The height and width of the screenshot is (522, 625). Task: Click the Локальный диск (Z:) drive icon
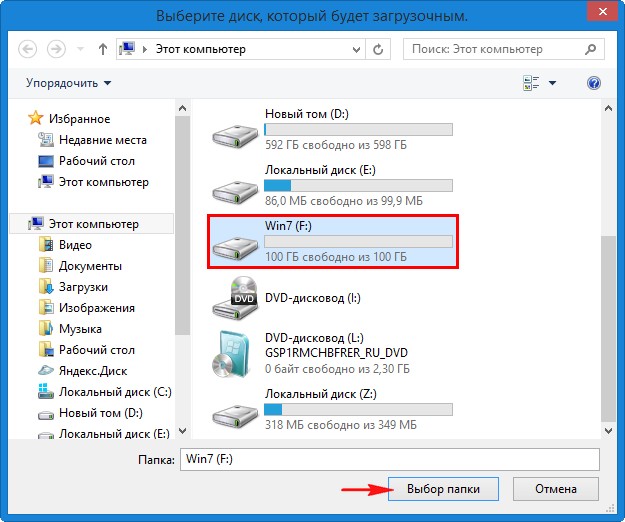[235, 416]
